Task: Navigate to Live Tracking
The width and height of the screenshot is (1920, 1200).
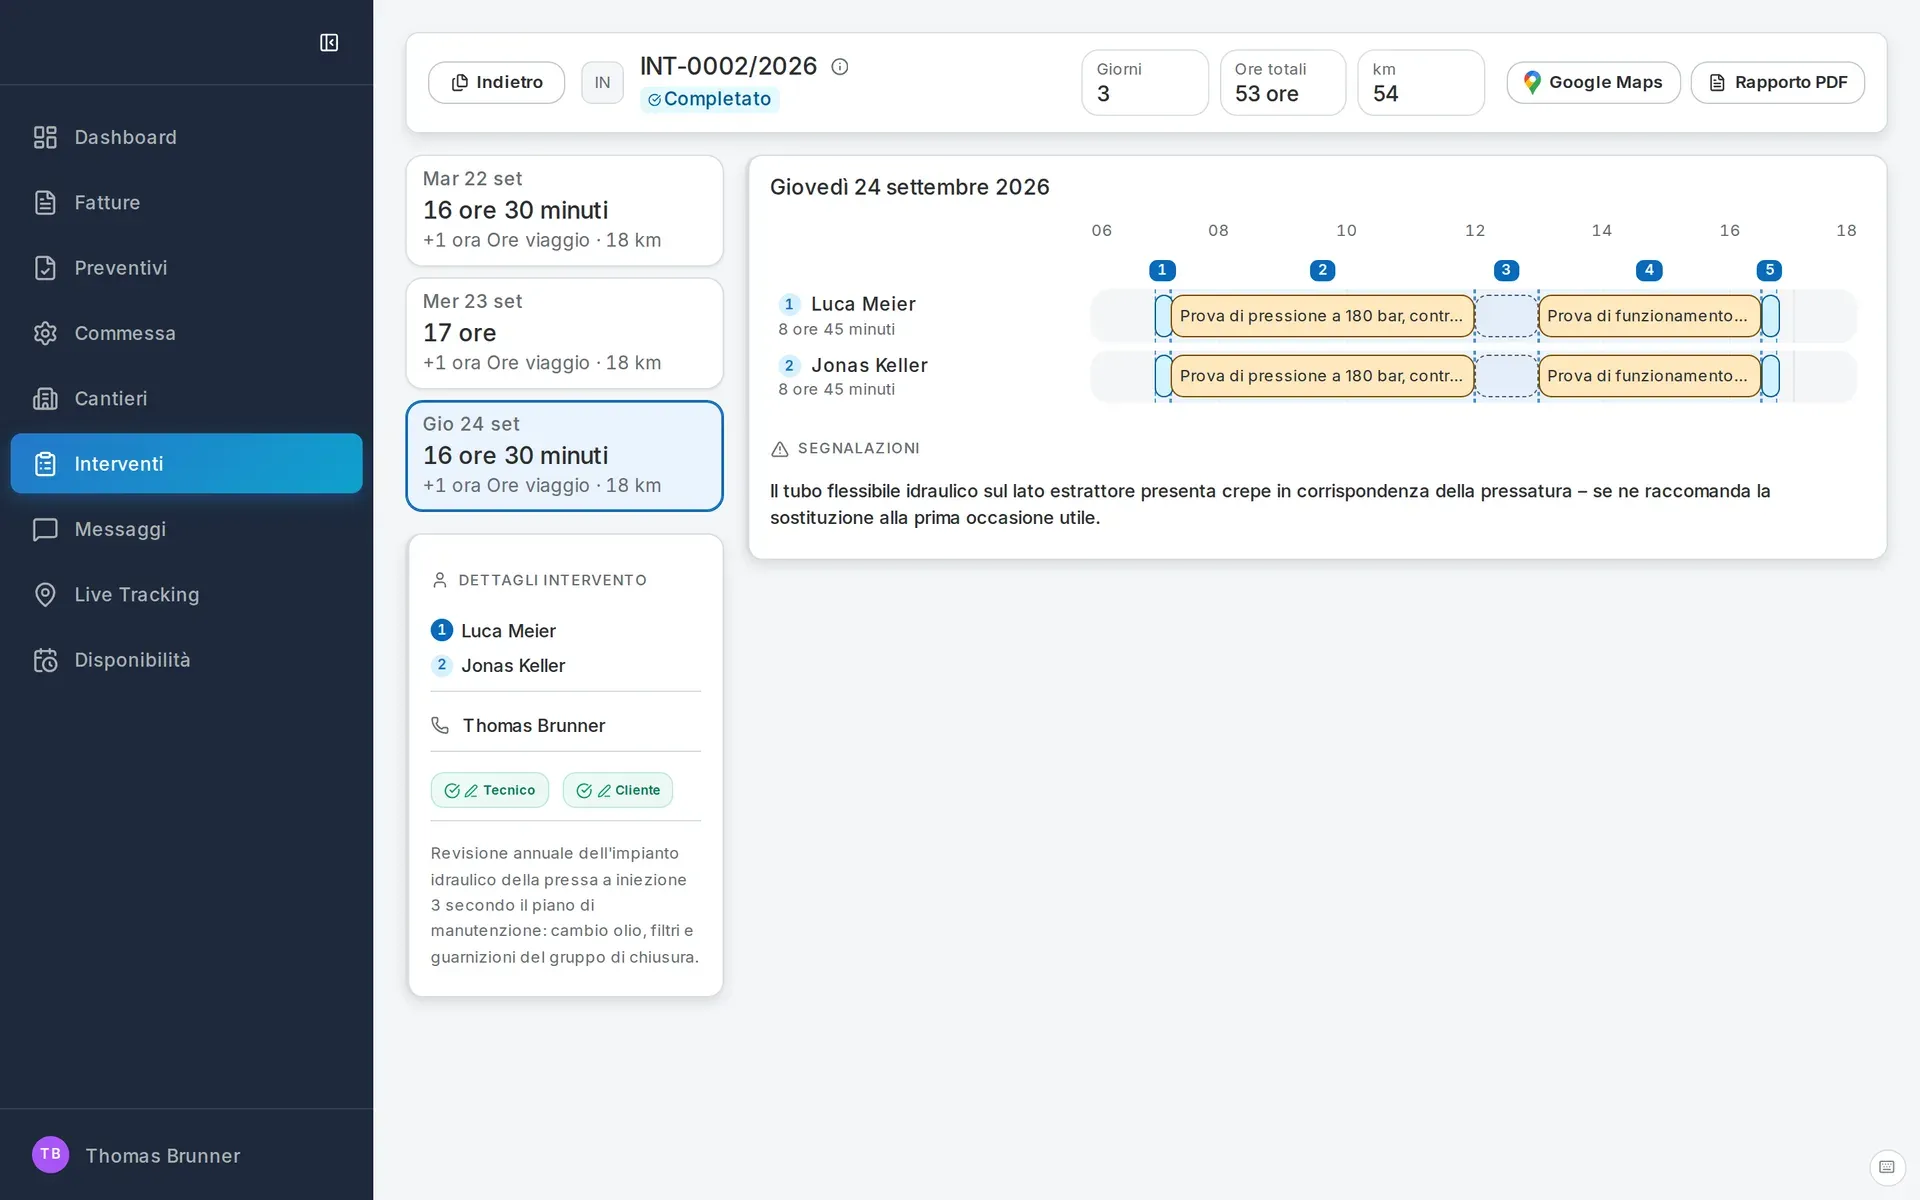Action: pyautogui.click(x=186, y=594)
